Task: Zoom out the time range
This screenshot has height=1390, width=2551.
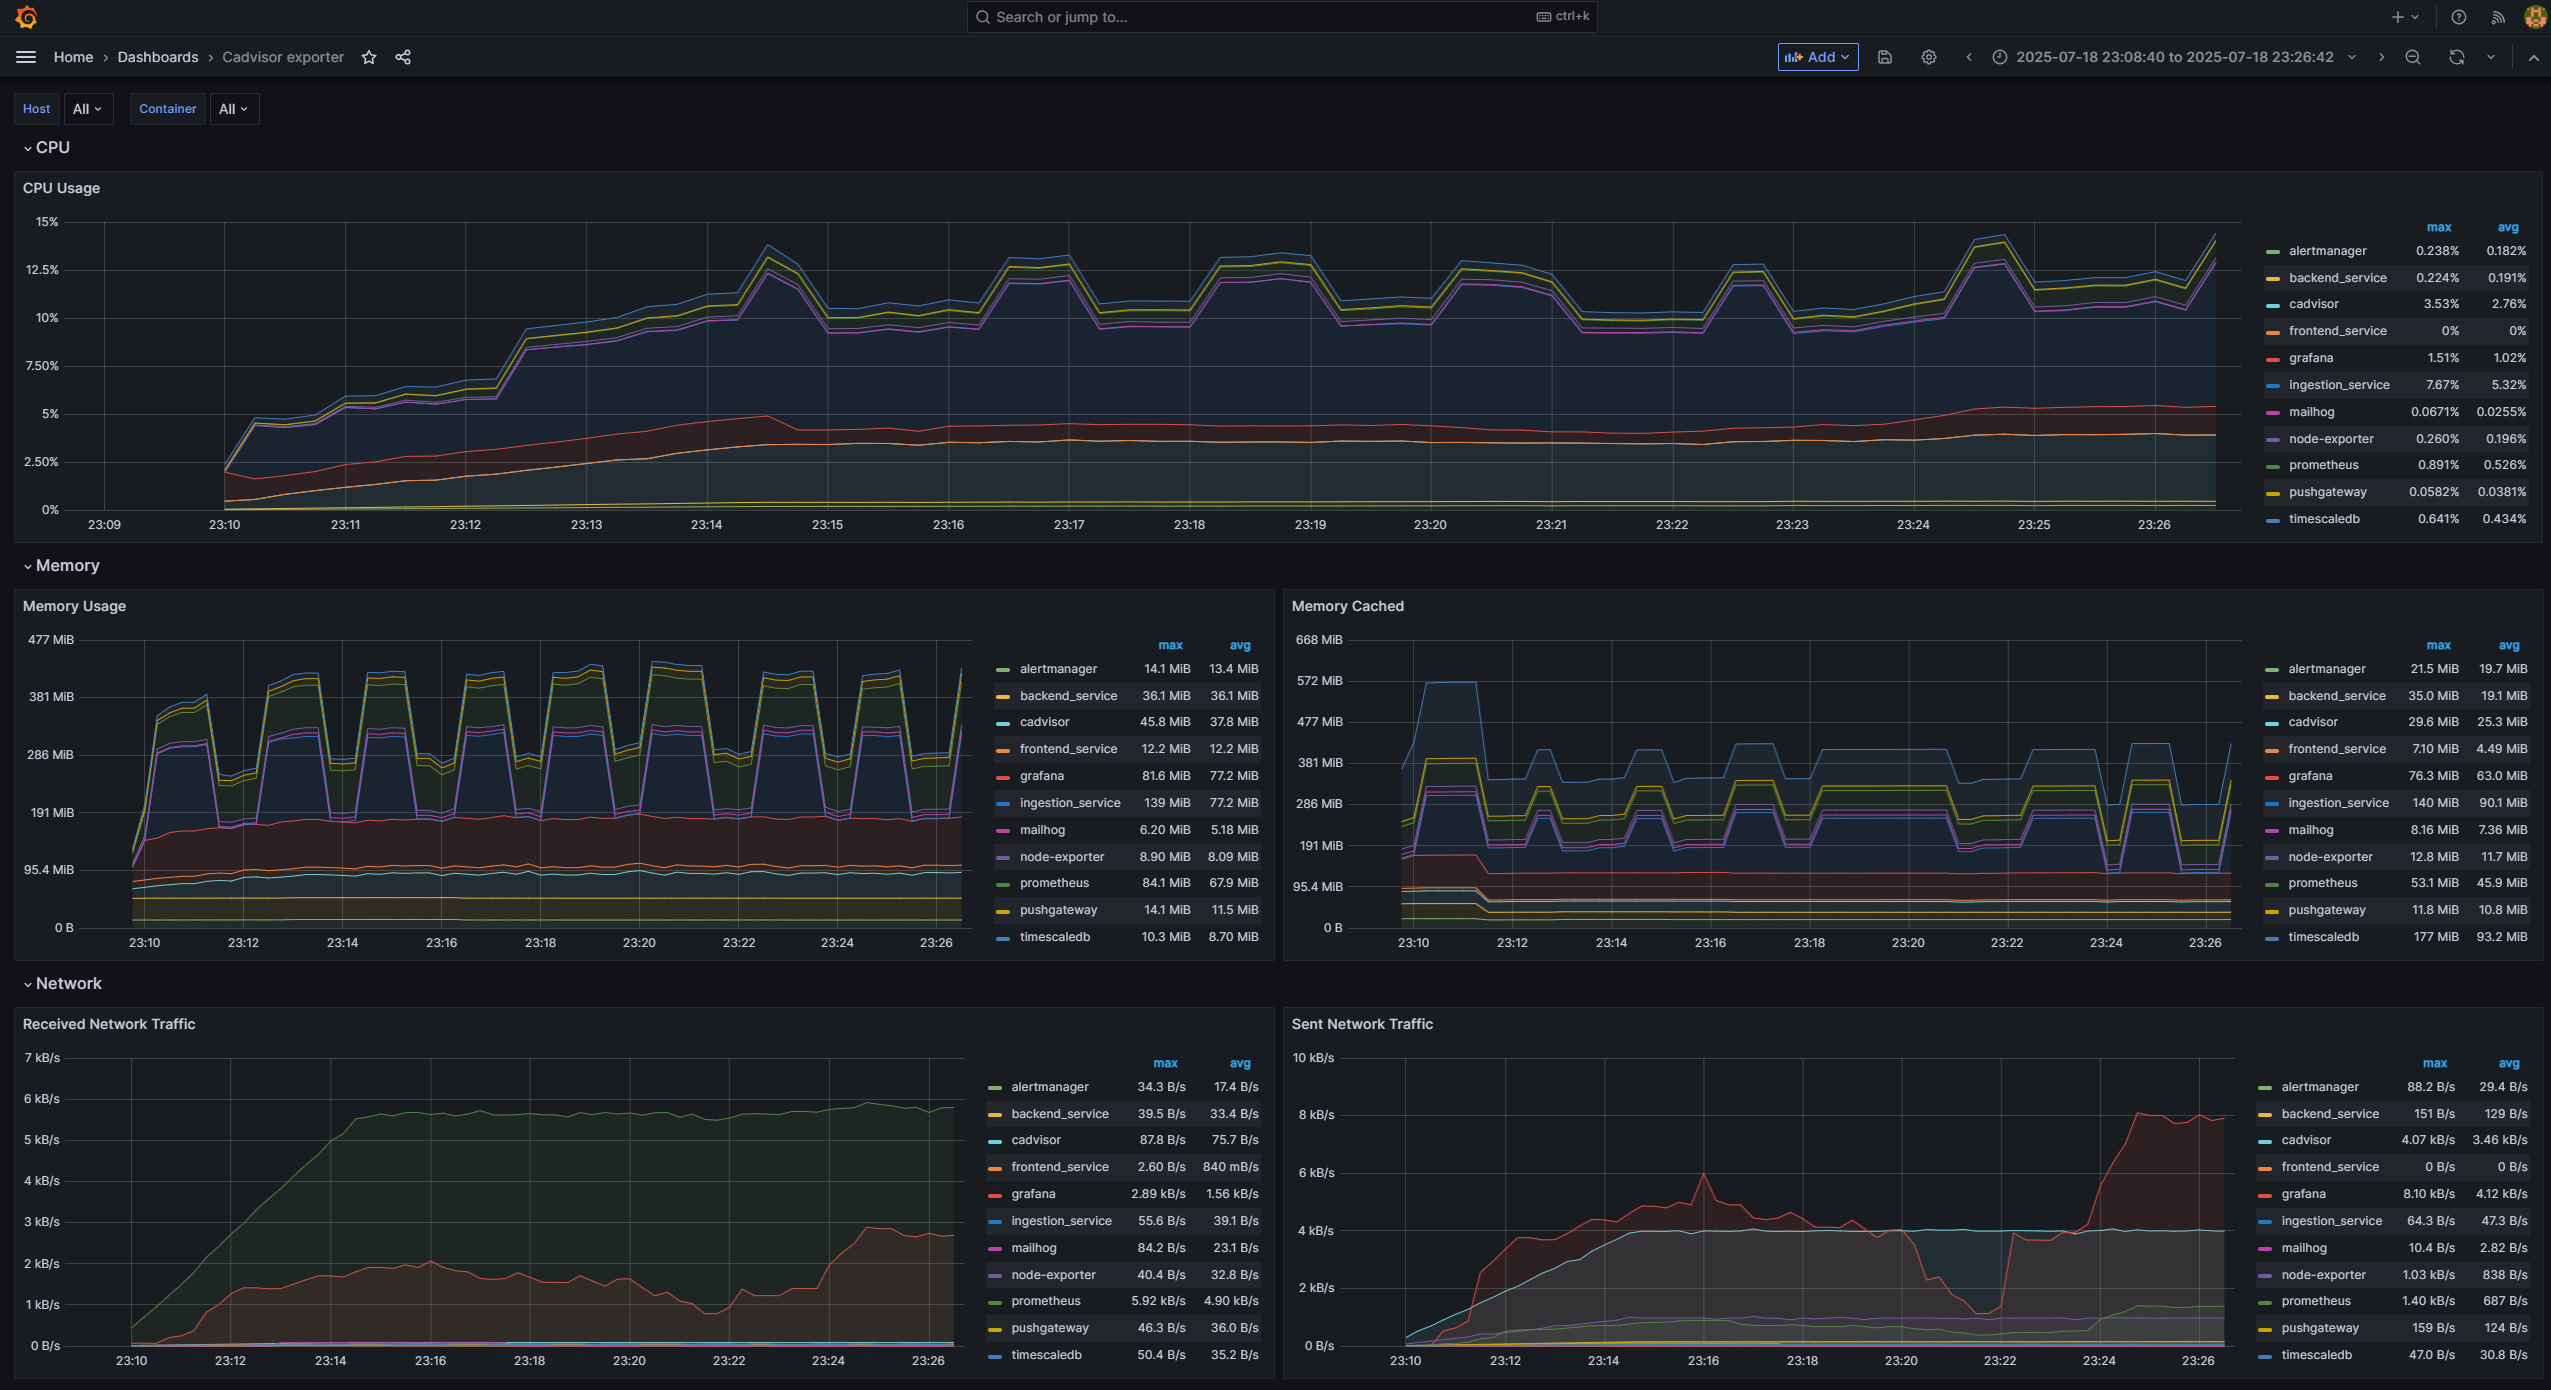Action: [x=2412, y=57]
